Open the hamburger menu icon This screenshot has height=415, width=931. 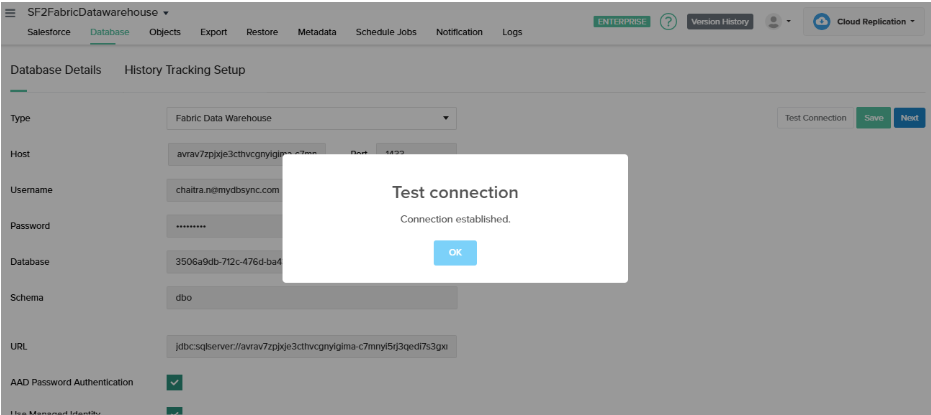(x=11, y=12)
